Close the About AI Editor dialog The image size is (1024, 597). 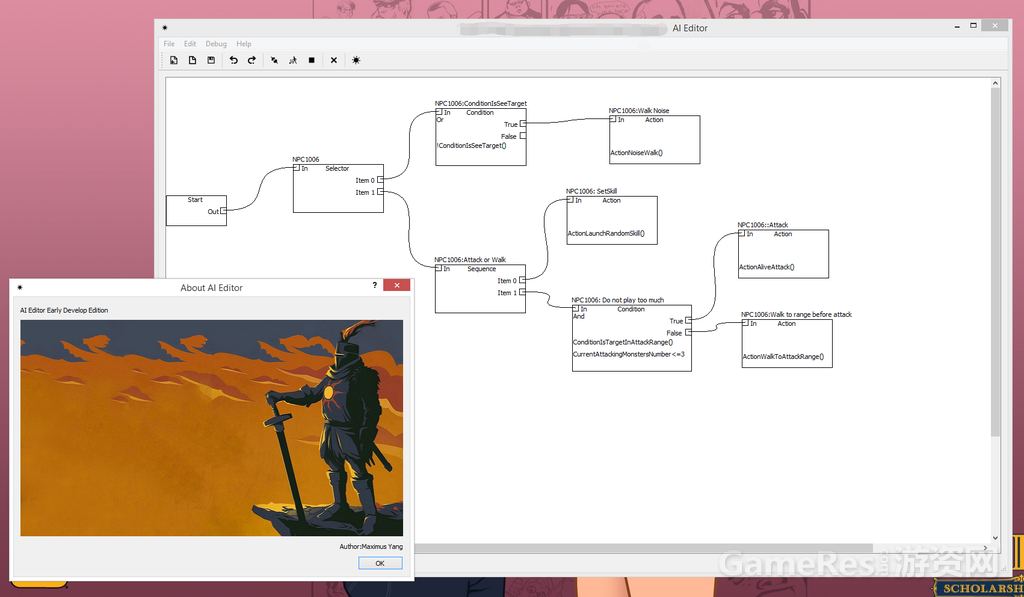pos(396,285)
